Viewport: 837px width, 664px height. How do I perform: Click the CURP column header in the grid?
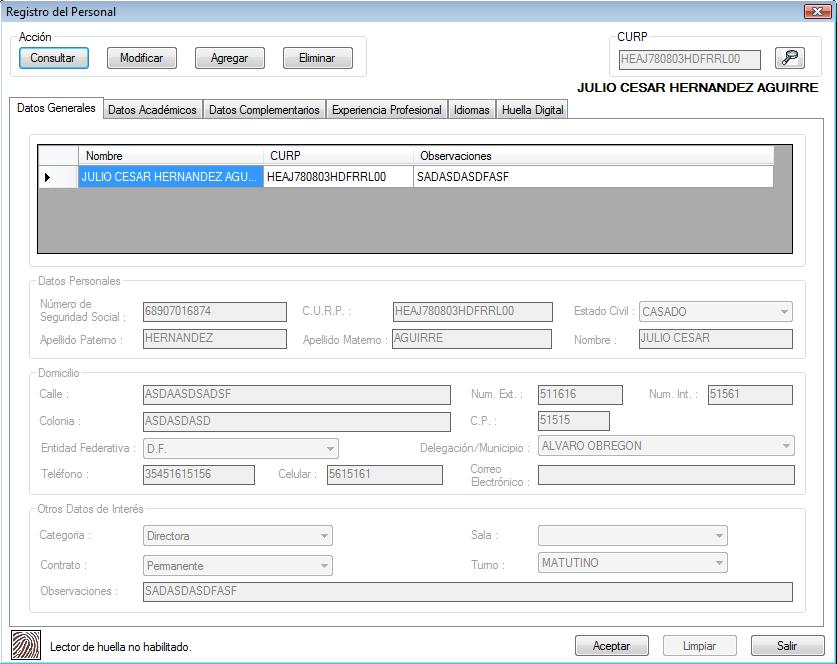pyautogui.click(x=338, y=156)
